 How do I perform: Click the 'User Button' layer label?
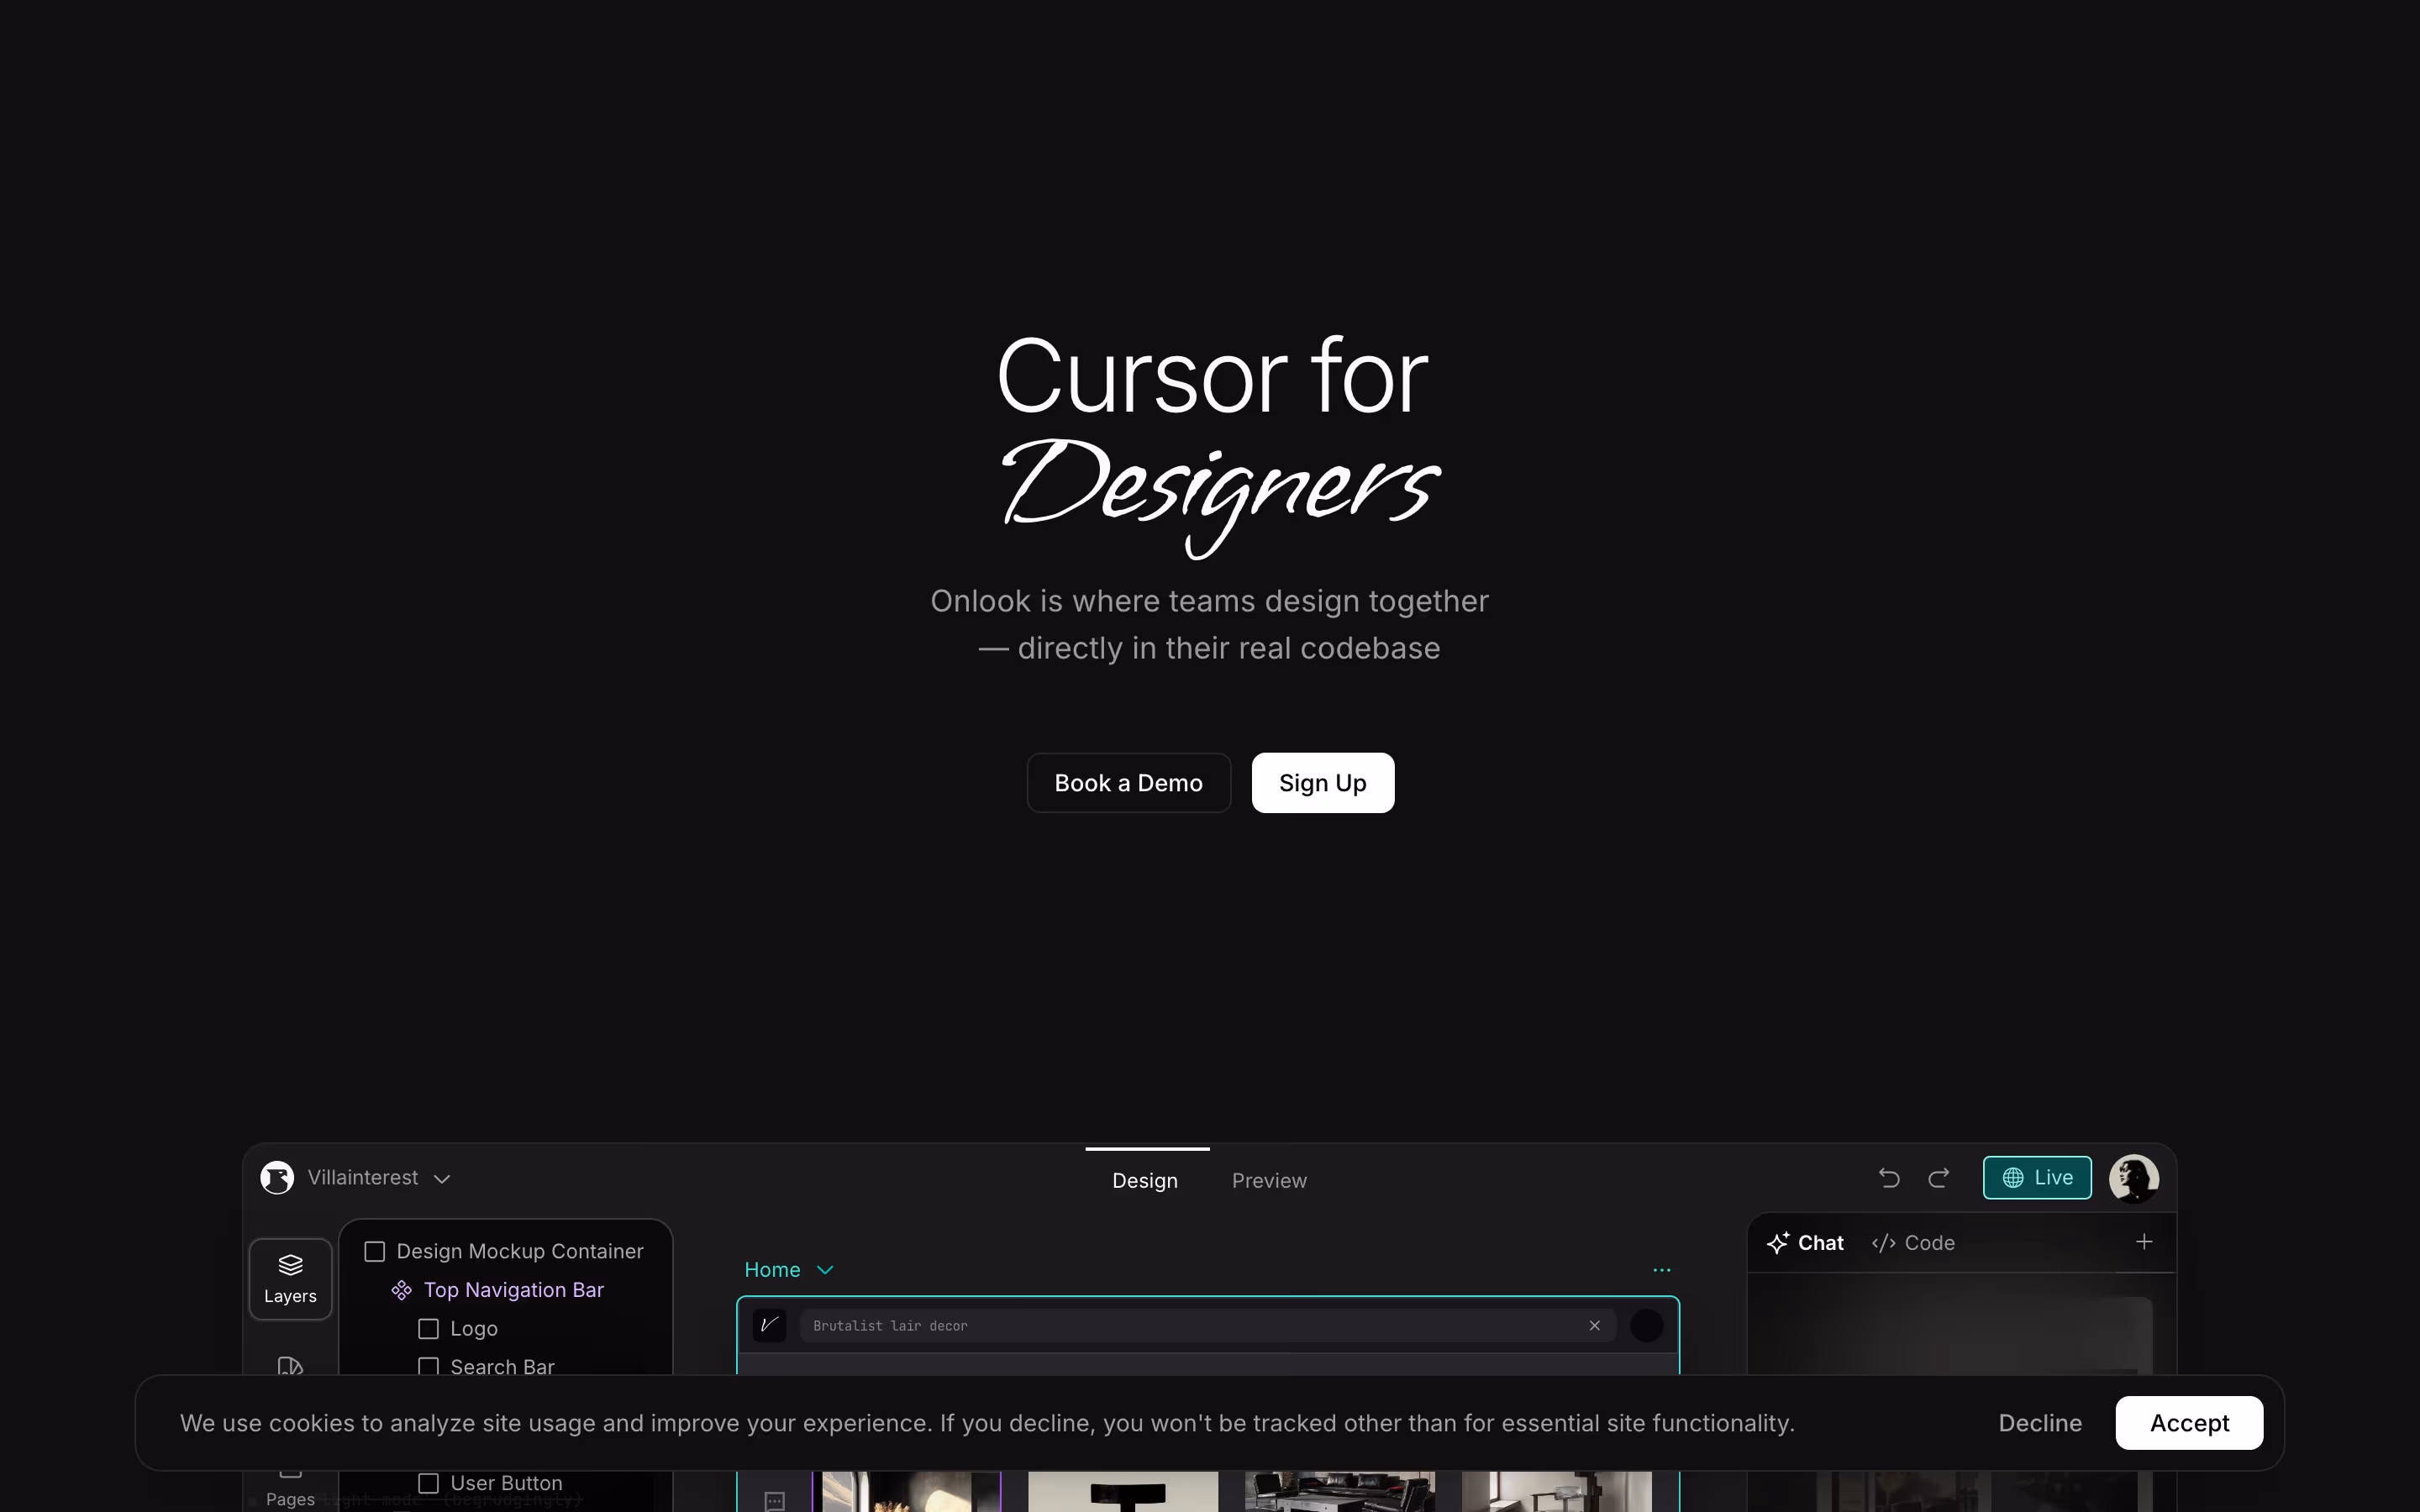click(x=506, y=1484)
